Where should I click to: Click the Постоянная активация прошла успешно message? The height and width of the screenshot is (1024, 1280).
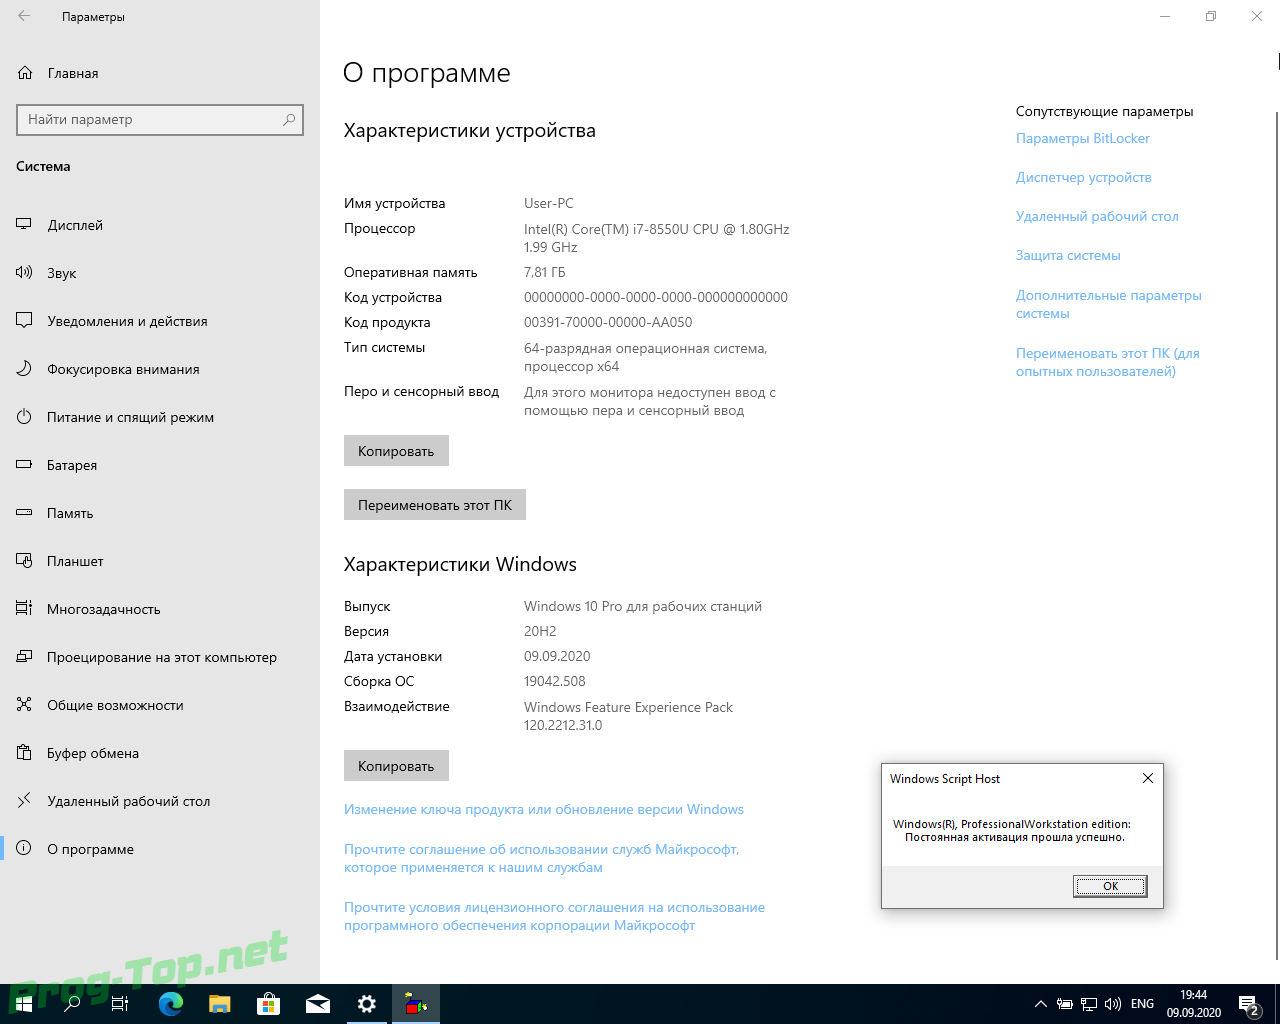[1015, 837]
